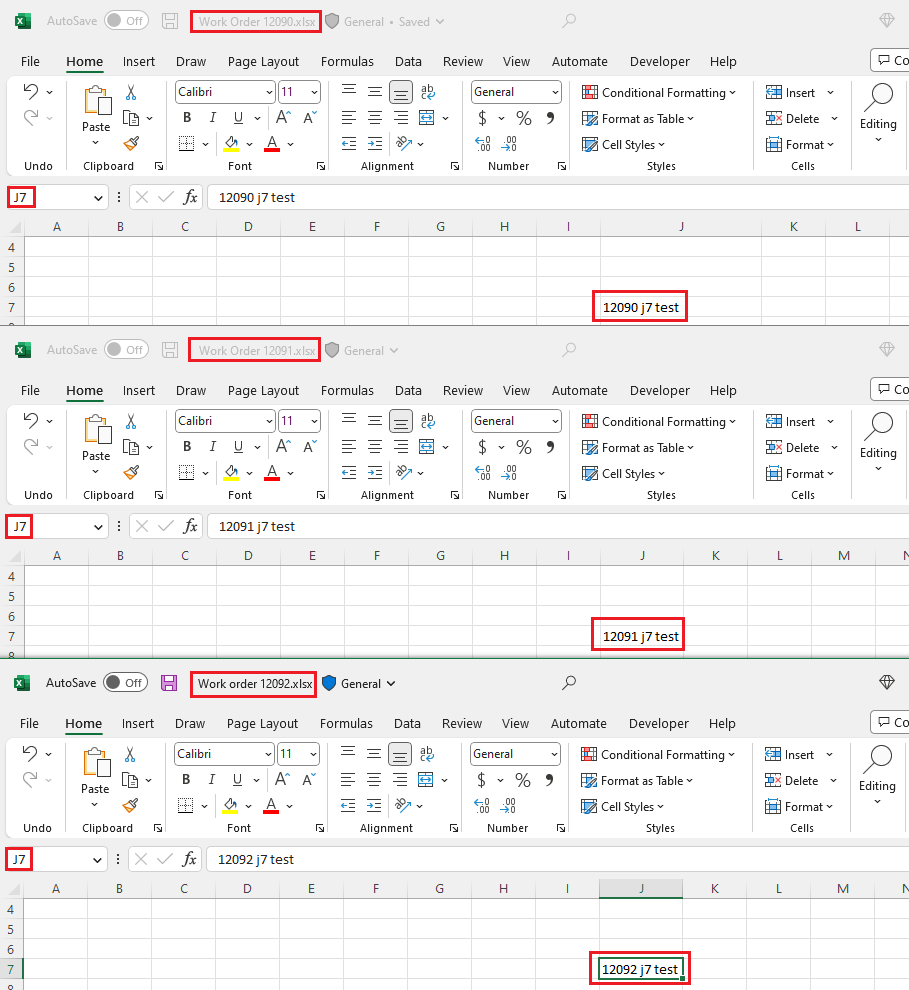Click Decrease Decimal in Work Order 12090 window
This screenshot has width=909, height=990.
tap(509, 144)
